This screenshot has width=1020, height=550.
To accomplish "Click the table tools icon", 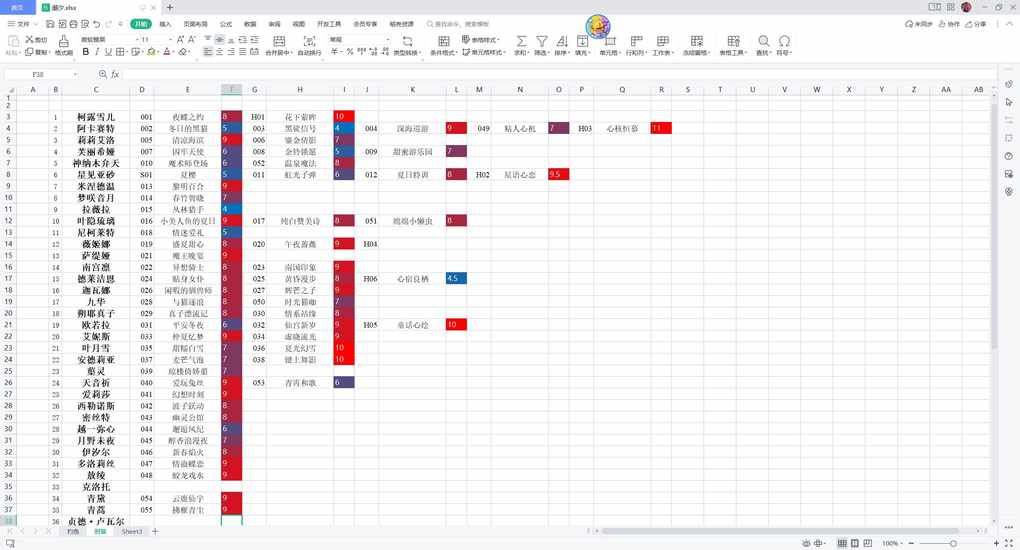I will [x=733, y=41].
